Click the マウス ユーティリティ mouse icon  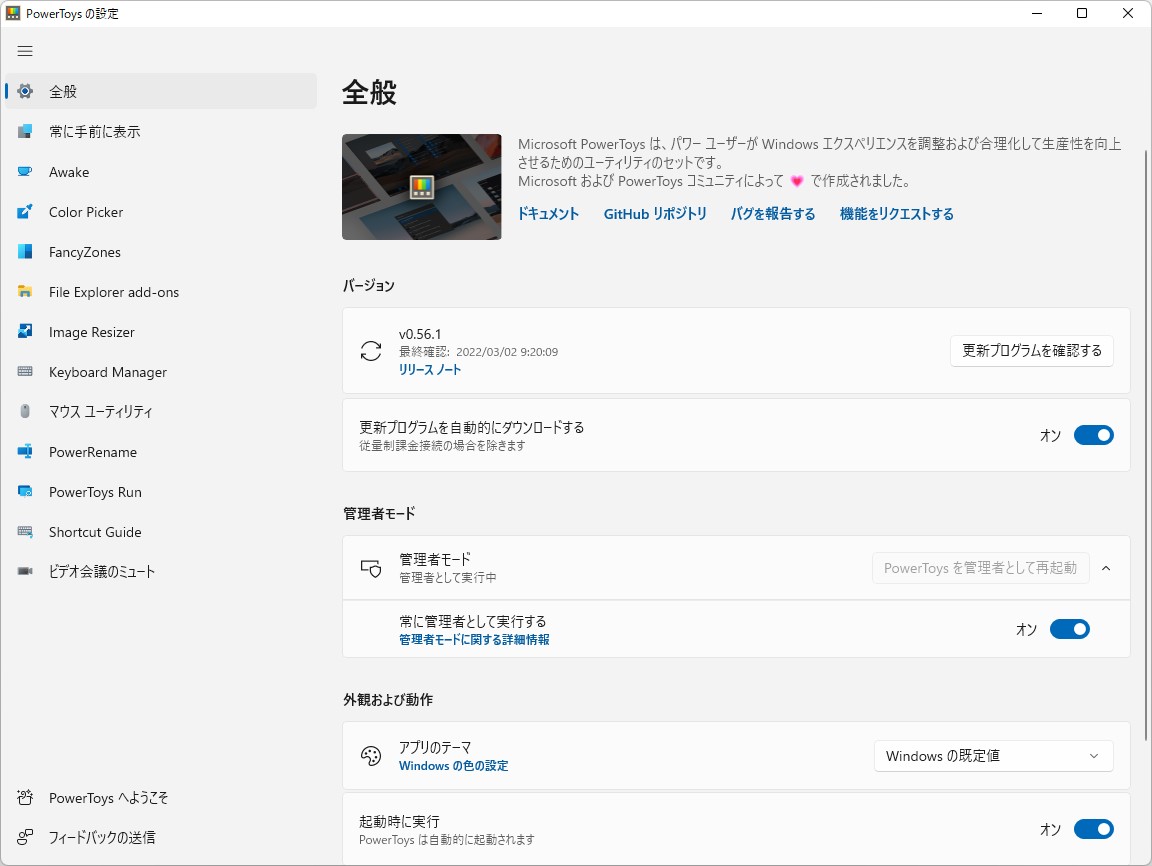25,411
